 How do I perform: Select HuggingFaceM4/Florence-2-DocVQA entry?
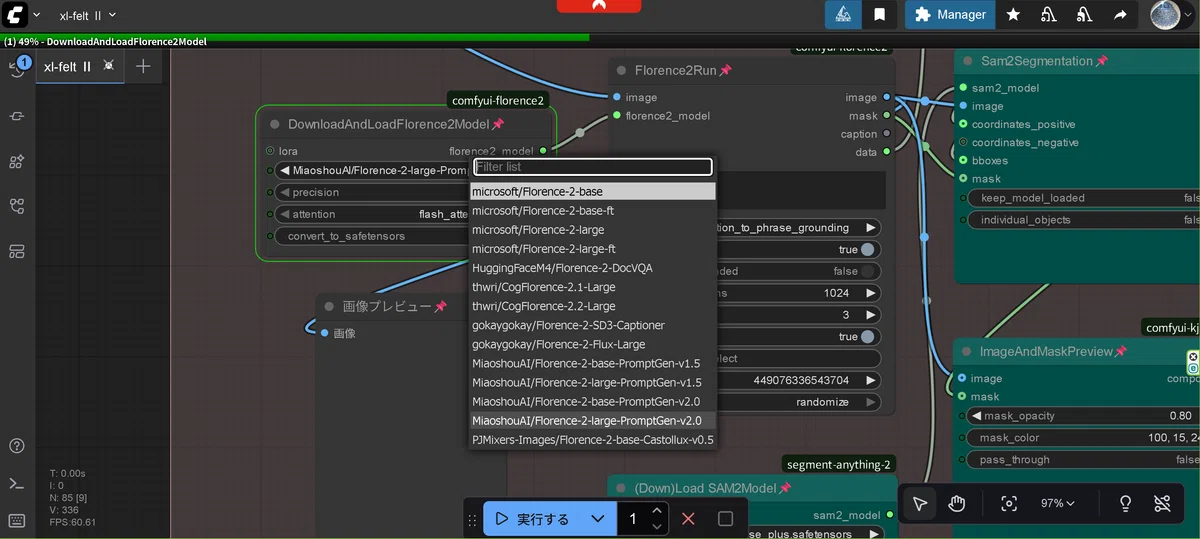point(593,268)
